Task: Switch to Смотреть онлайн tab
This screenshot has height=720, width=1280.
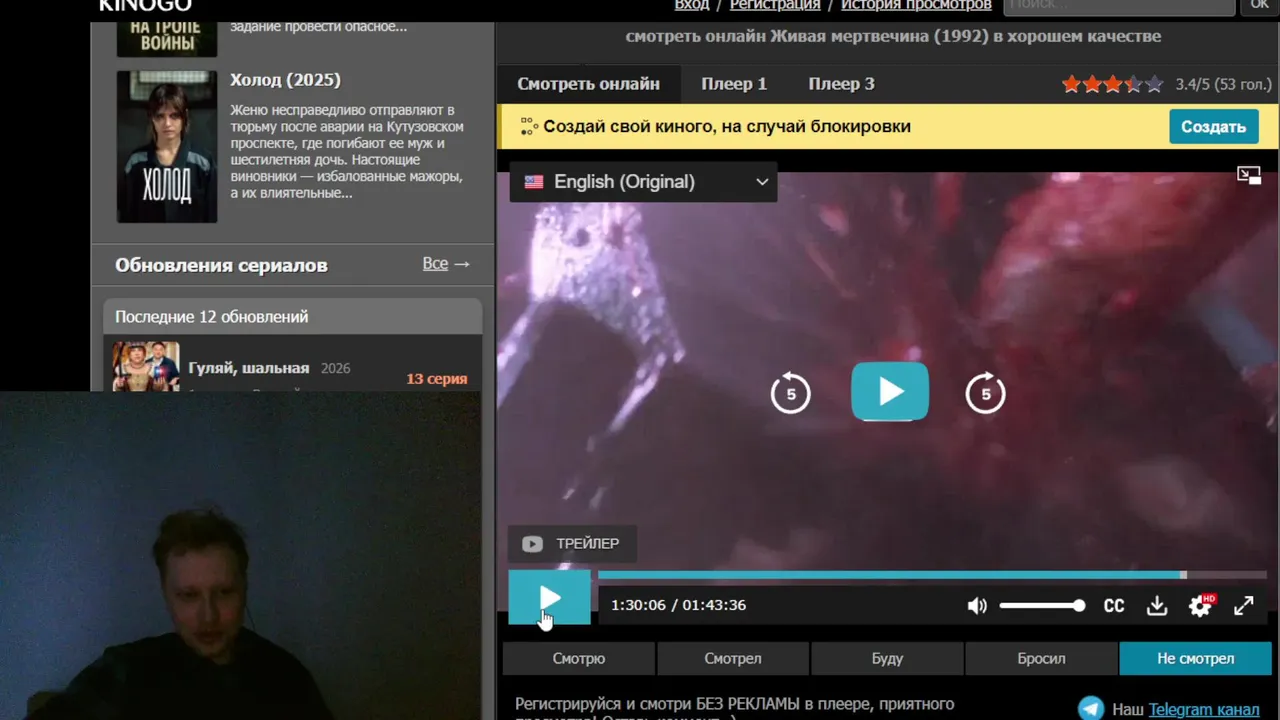Action: [588, 84]
